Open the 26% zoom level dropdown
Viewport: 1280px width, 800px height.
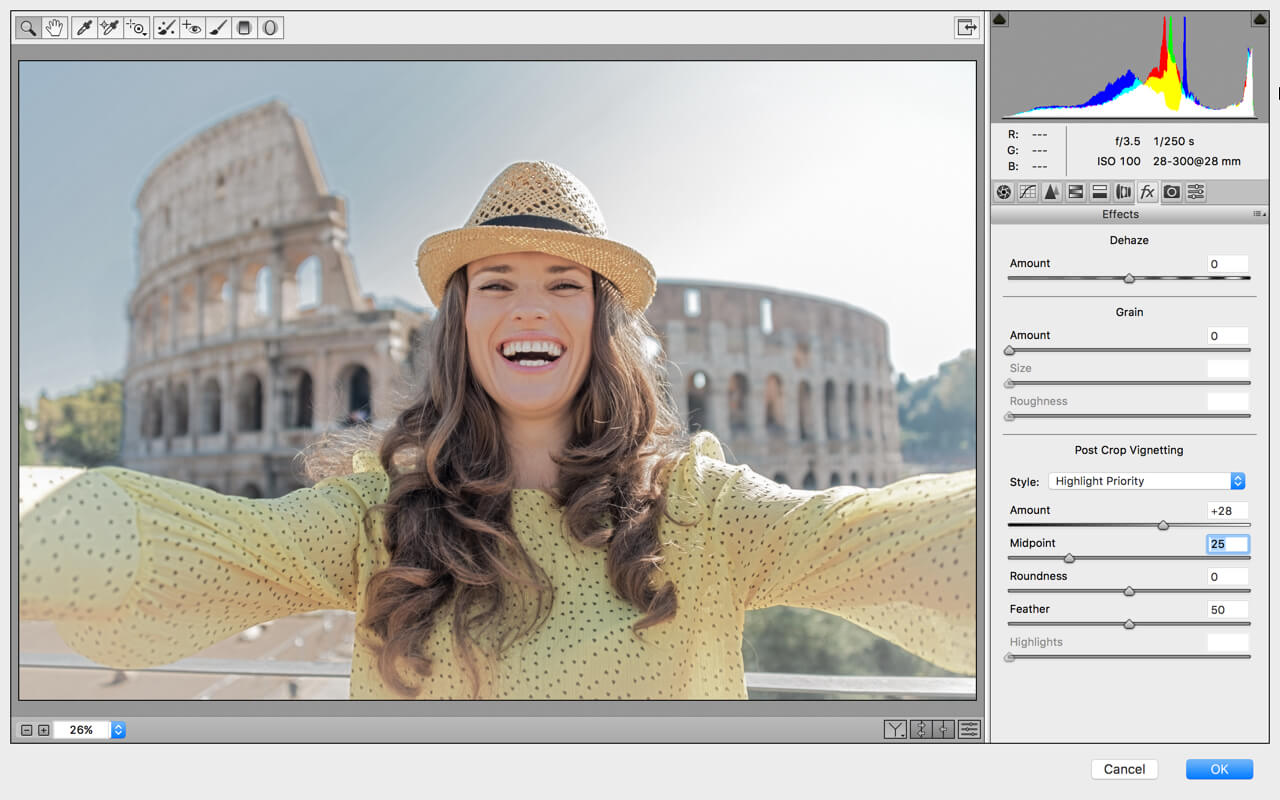click(x=118, y=730)
